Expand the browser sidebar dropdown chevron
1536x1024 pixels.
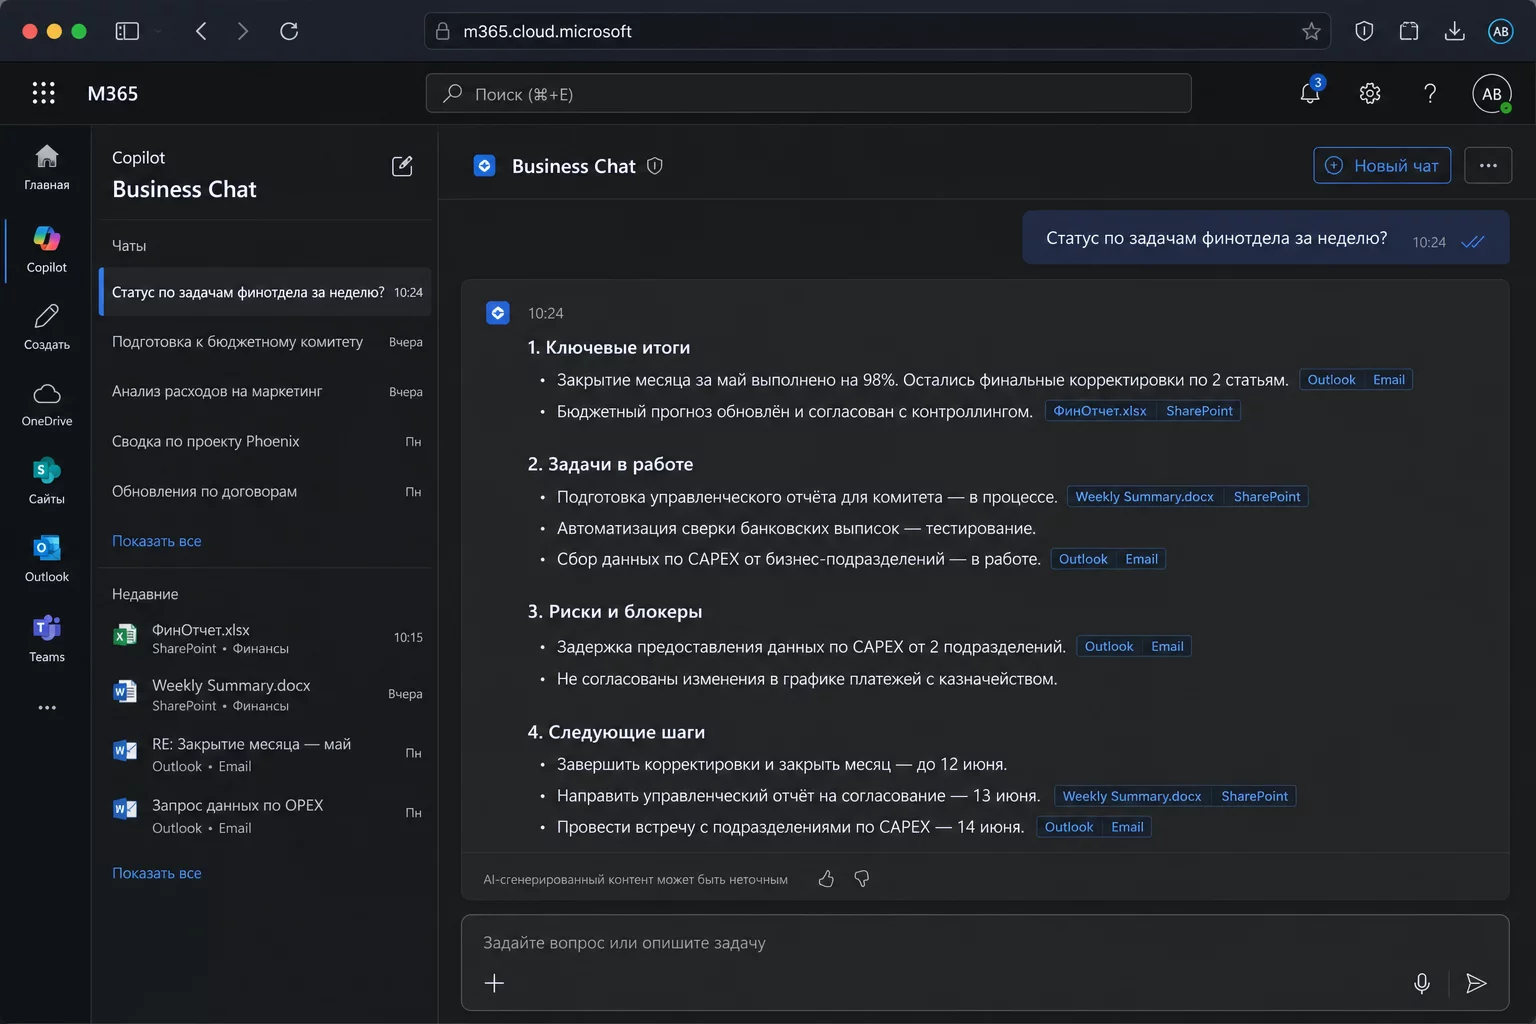pos(158,31)
